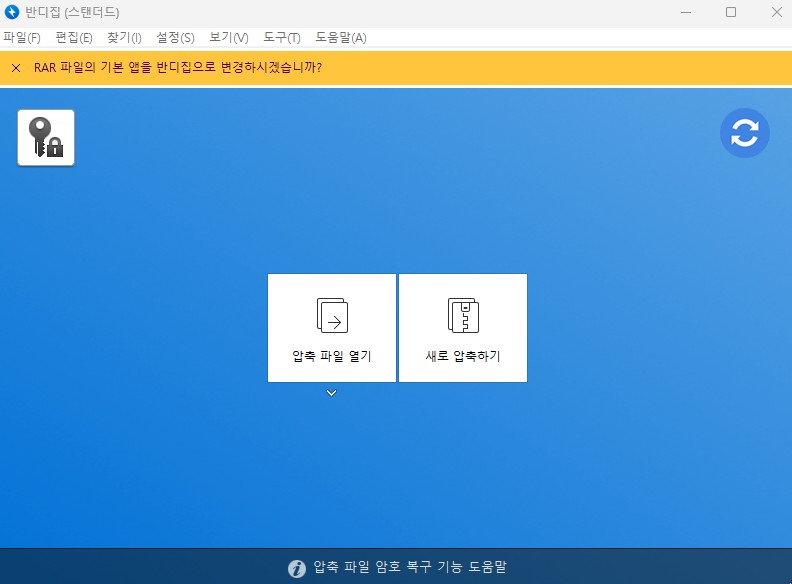The image size is (792, 584).
Task: Open the 설정(S) menu
Action: click(x=175, y=37)
